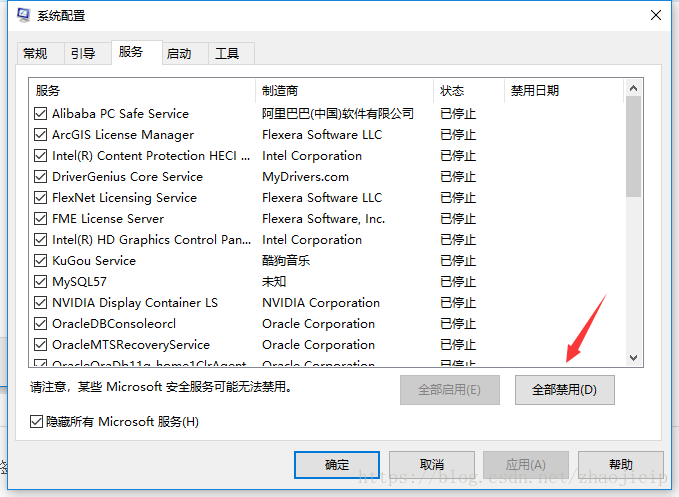Open the 工具 tab
Image resolution: width=679 pixels, height=497 pixels.
(x=231, y=54)
